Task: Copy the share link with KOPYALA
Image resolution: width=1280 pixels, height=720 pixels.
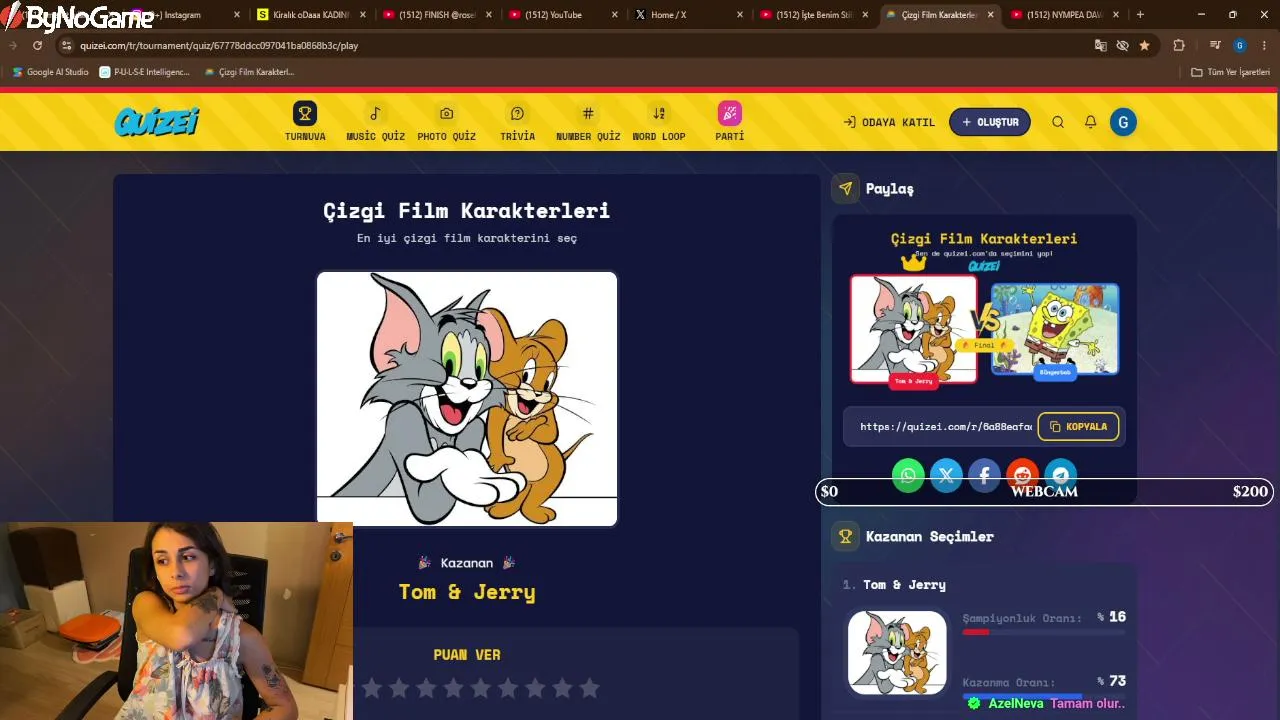Action: coord(1078,427)
